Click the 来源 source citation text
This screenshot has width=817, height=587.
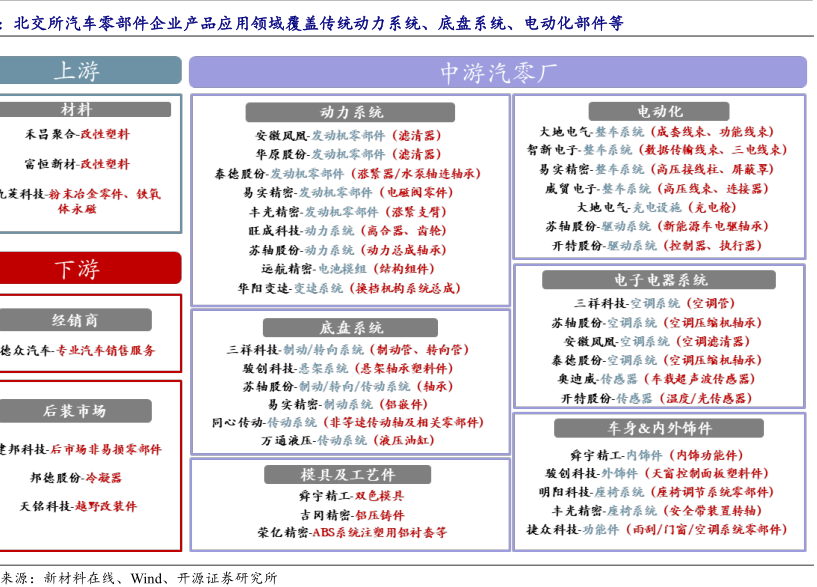pyautogui.click(x=138, y=577)
